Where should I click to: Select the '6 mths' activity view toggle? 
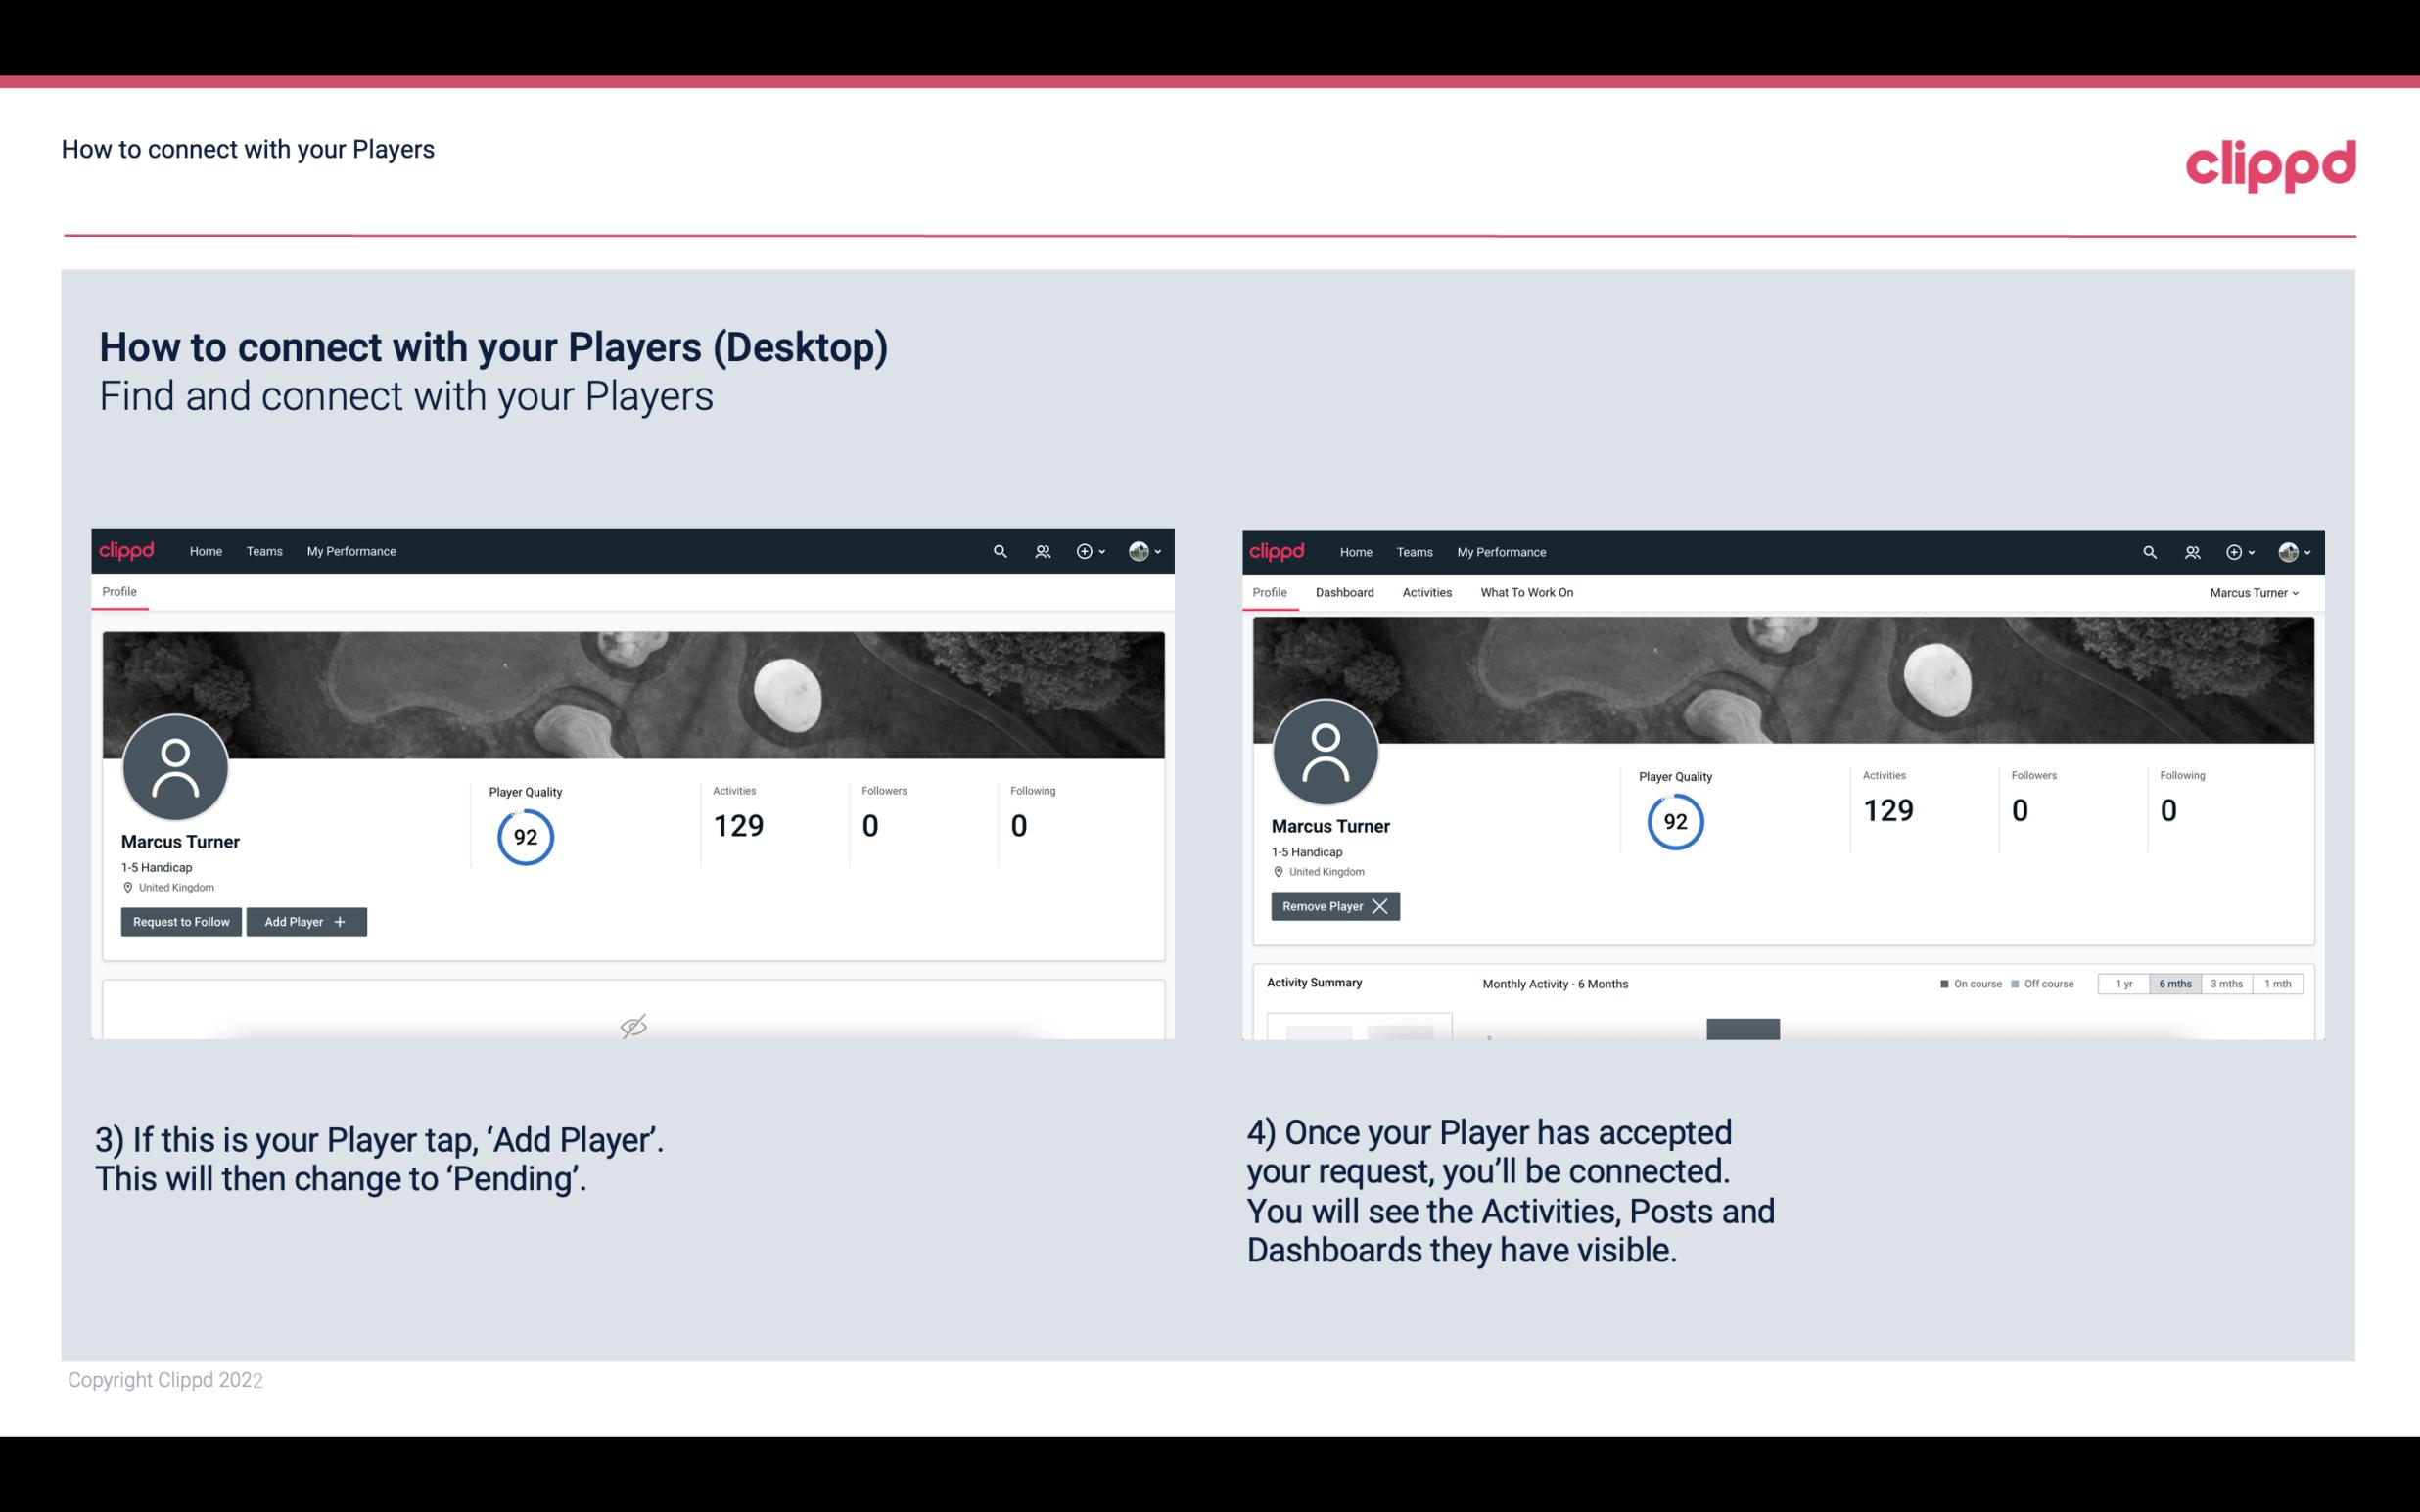[x=2176, y=981]
